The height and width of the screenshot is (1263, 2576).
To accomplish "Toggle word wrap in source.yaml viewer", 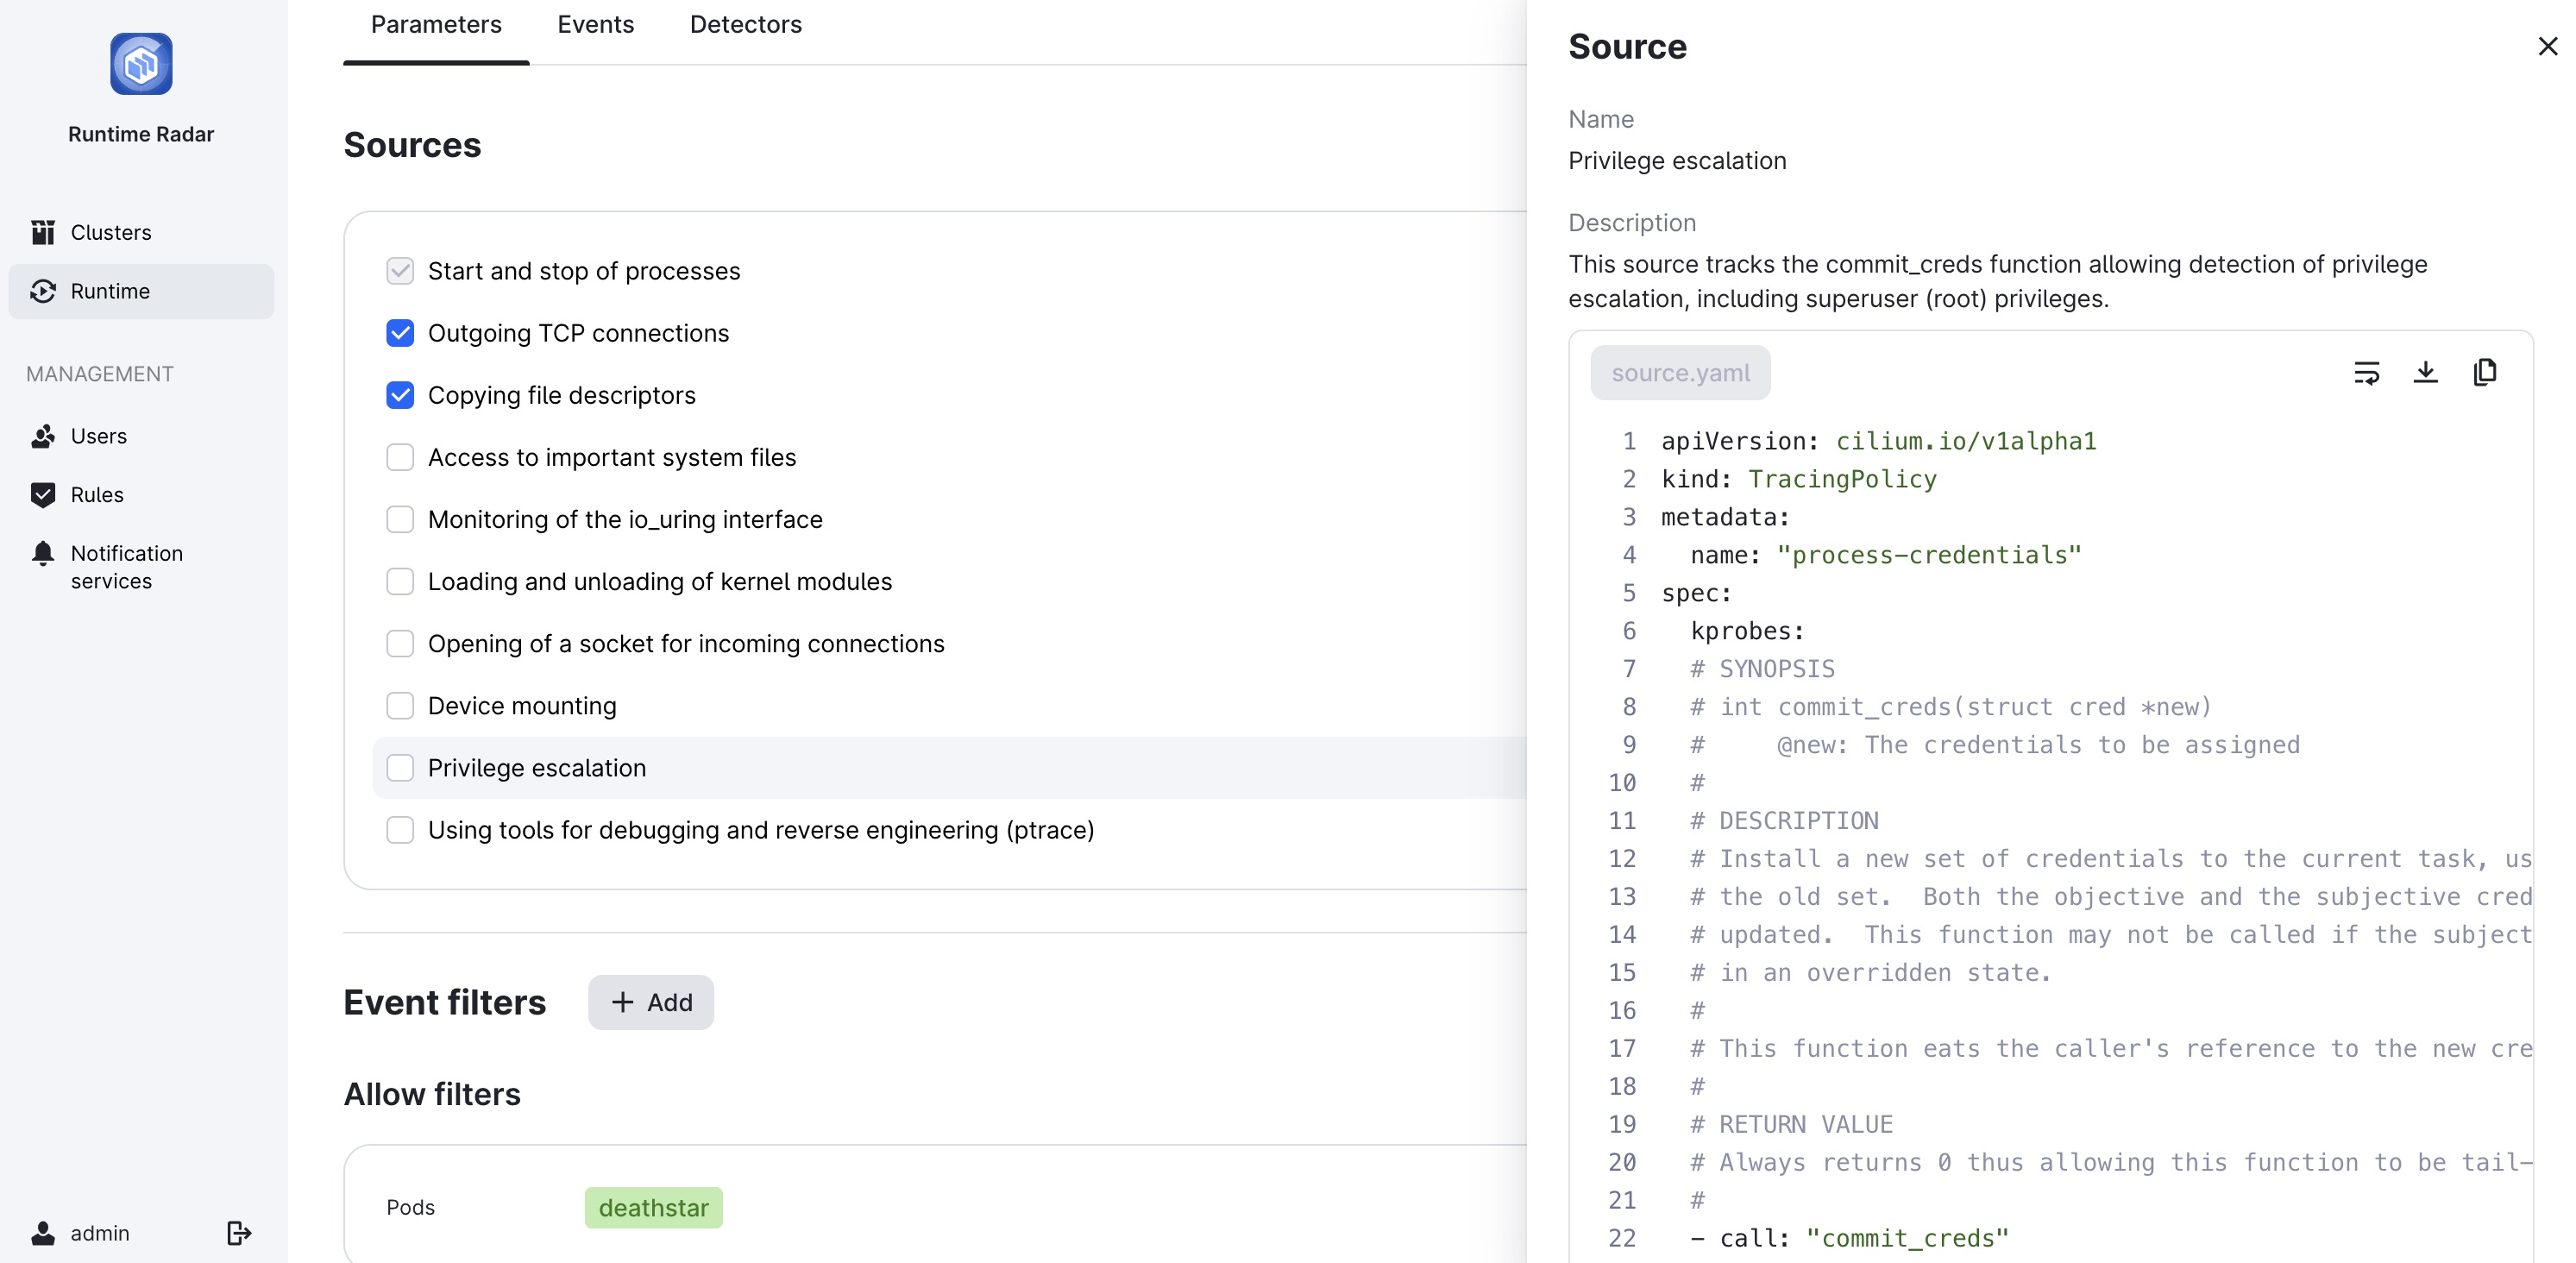I will coord(2366,373).
